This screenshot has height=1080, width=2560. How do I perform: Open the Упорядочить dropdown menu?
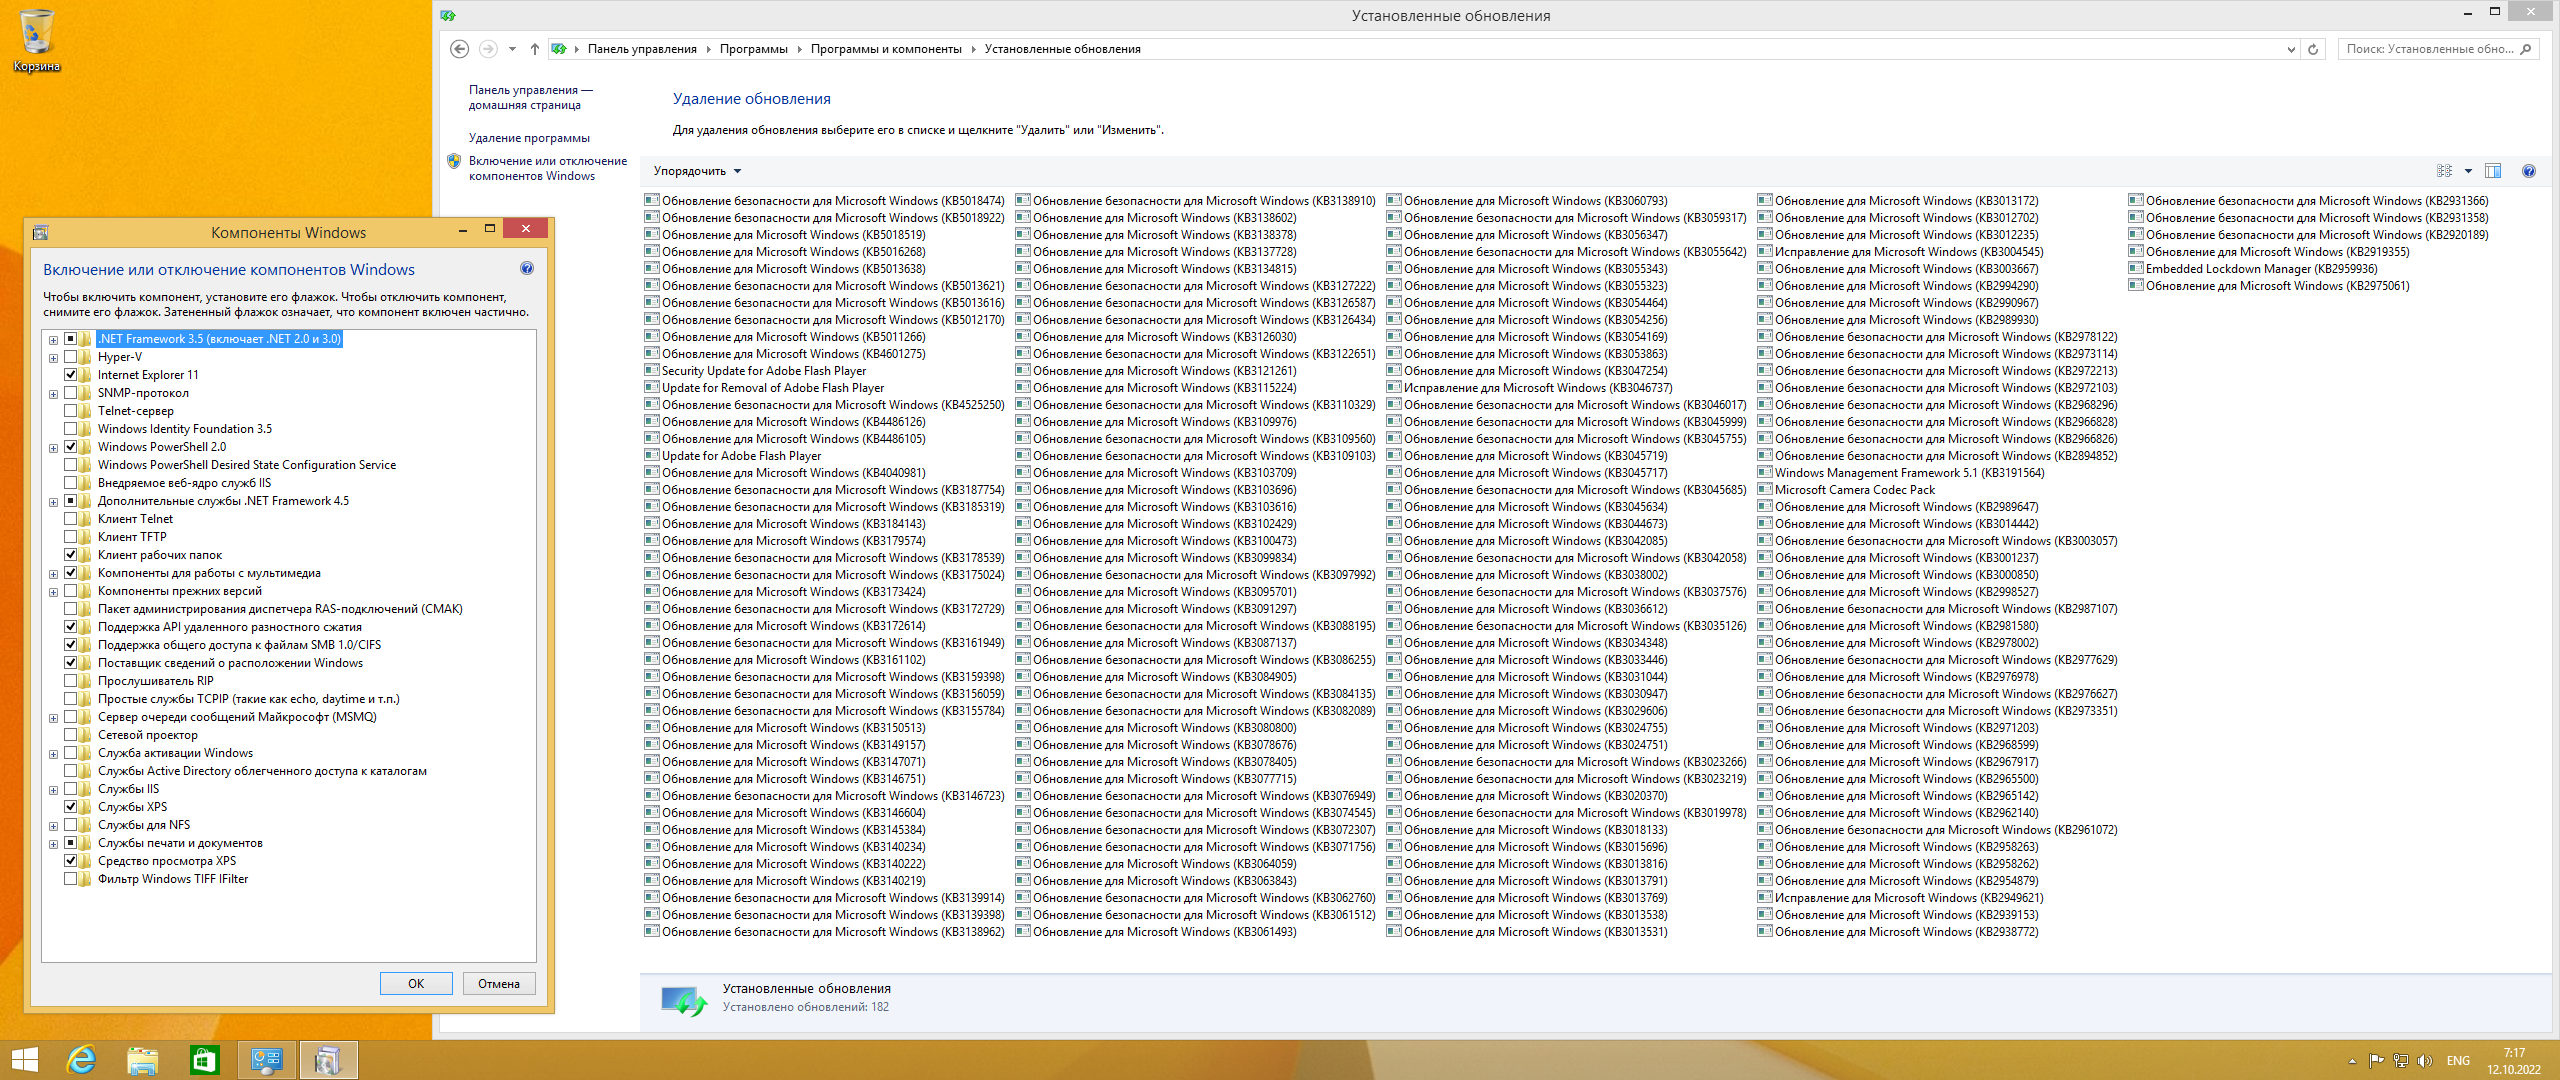[x=697, y=171]
